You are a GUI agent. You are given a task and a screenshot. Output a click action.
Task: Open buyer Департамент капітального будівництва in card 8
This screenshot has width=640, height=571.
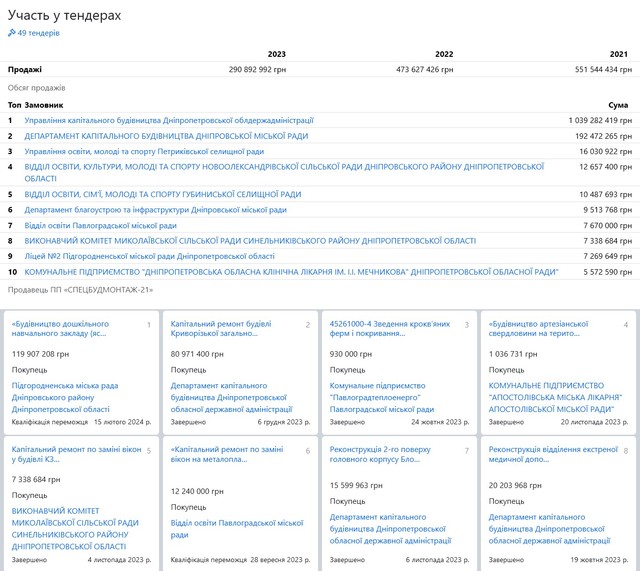tap(549, 529)
